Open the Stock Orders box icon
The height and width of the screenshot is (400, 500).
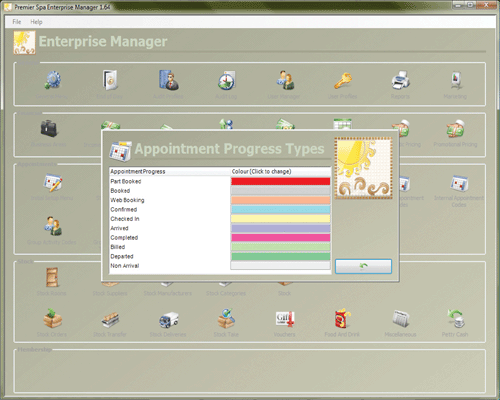(52, 319)
